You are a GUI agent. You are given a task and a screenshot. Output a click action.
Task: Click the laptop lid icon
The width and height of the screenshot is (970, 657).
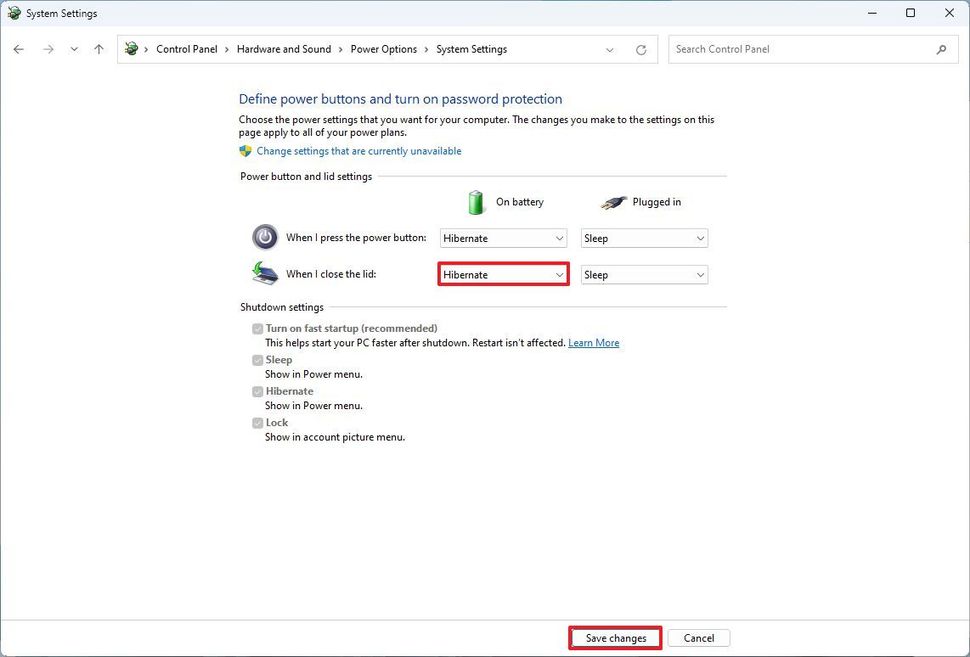[x=264, y=272]
